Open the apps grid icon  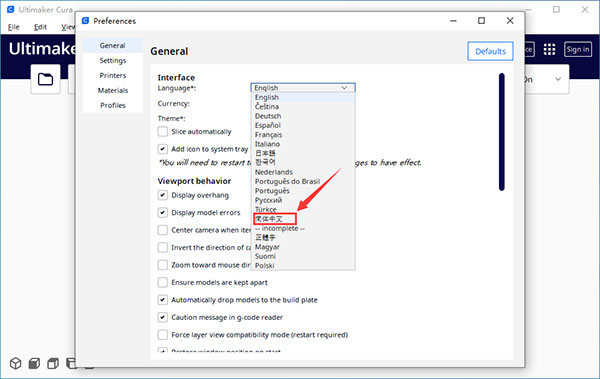(549, 49)
